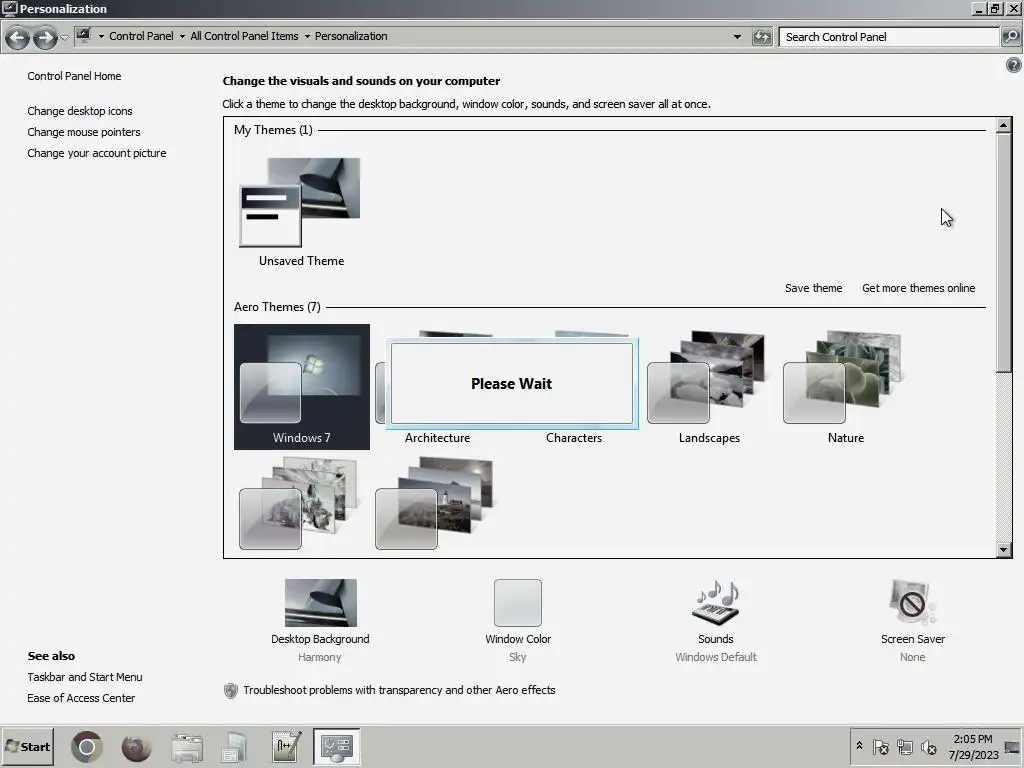Open Control Panel Home link

point(74,76)
